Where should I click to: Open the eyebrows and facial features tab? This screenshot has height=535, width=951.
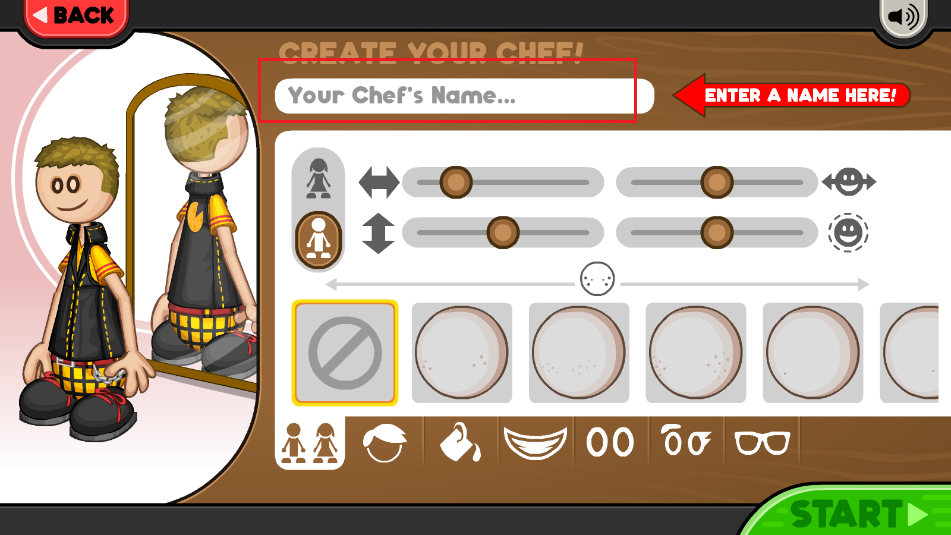[686, 442]
